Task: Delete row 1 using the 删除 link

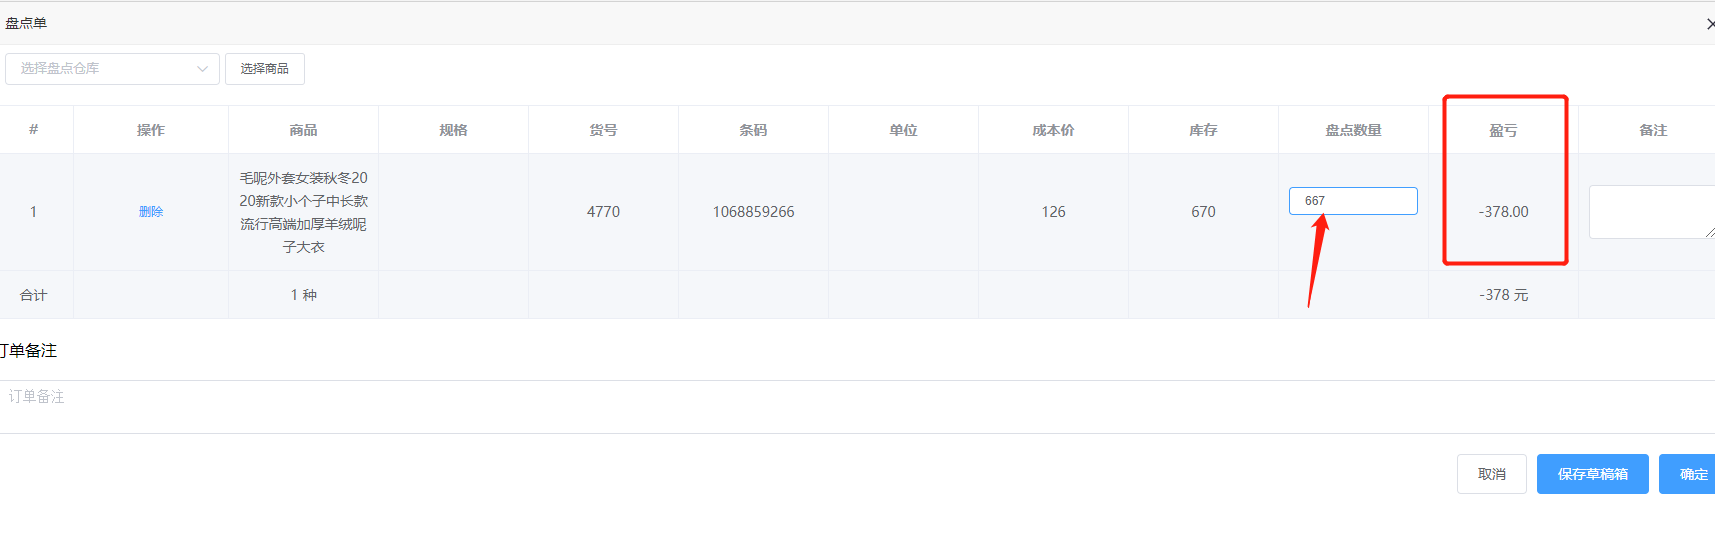Action: pos(151,212)
